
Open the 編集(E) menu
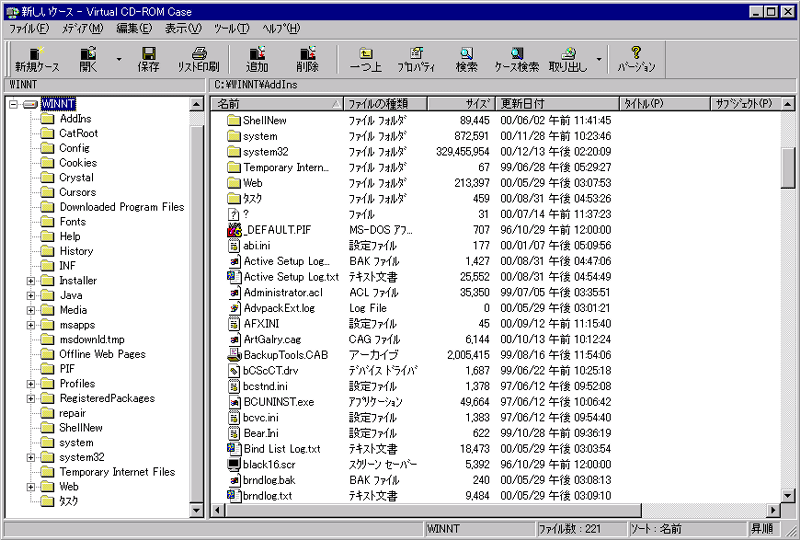point(134,29)
